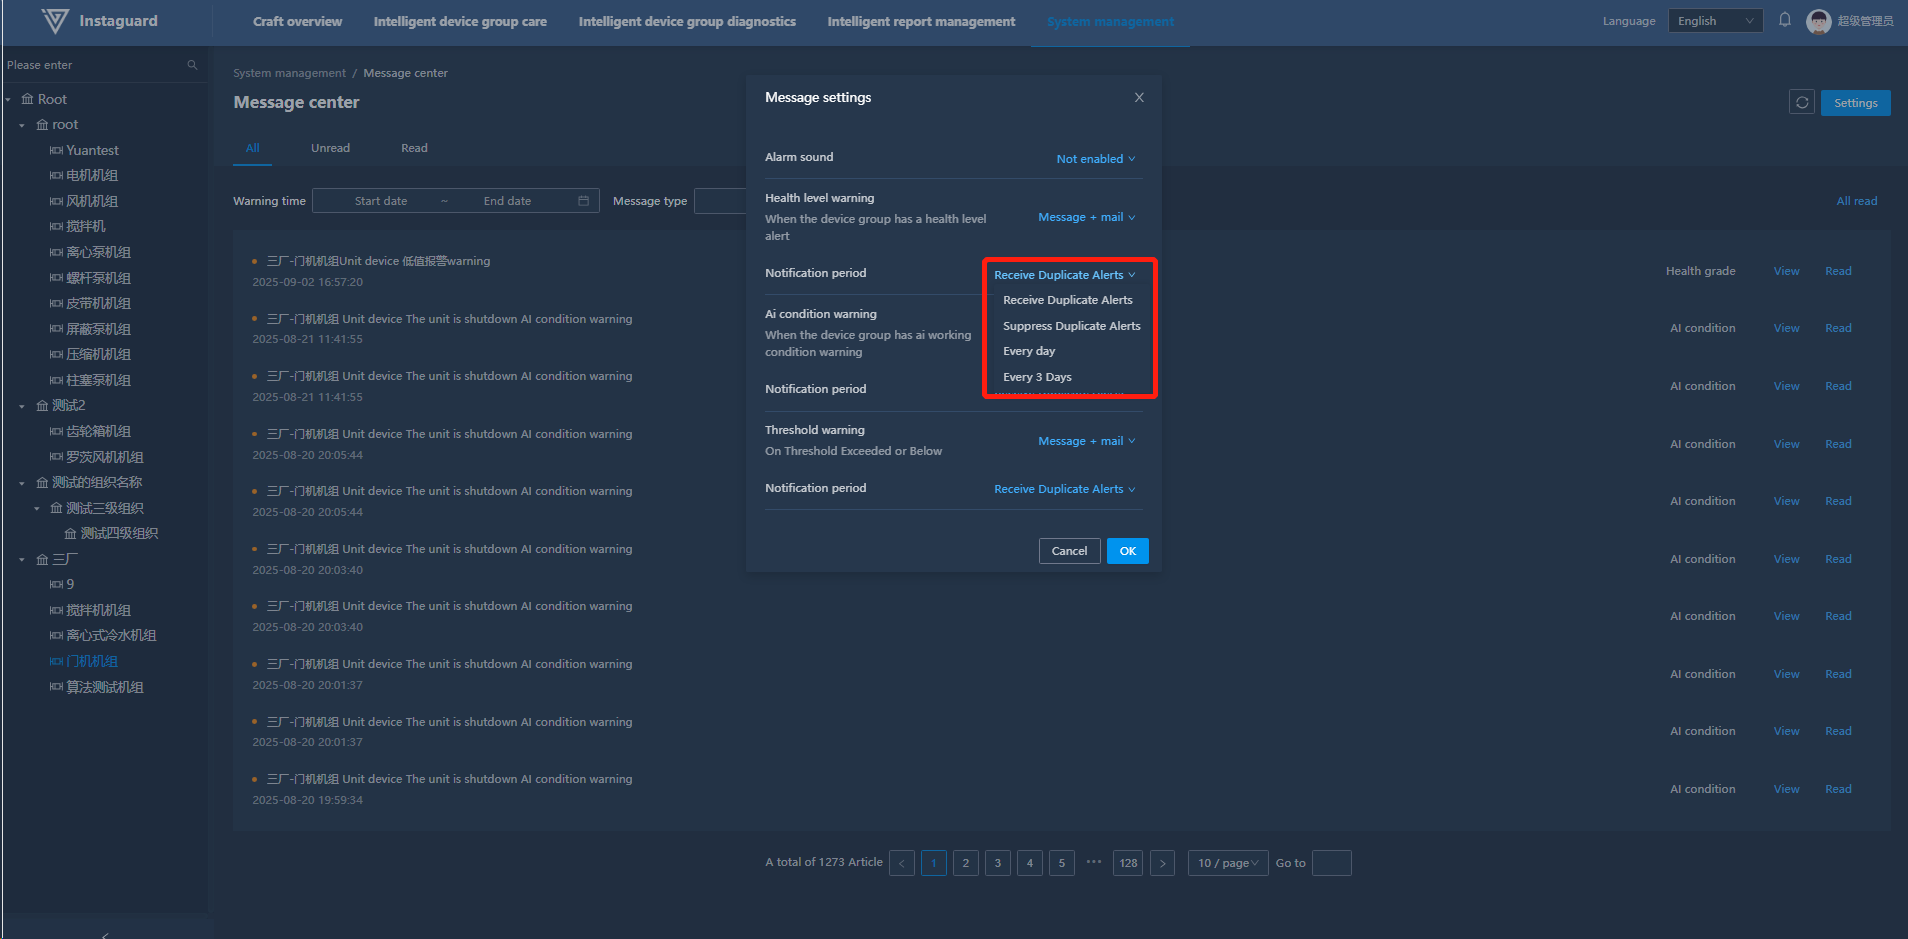Open Intelligent report management menu
This screenshot has width=1908, height=939.
921,21
